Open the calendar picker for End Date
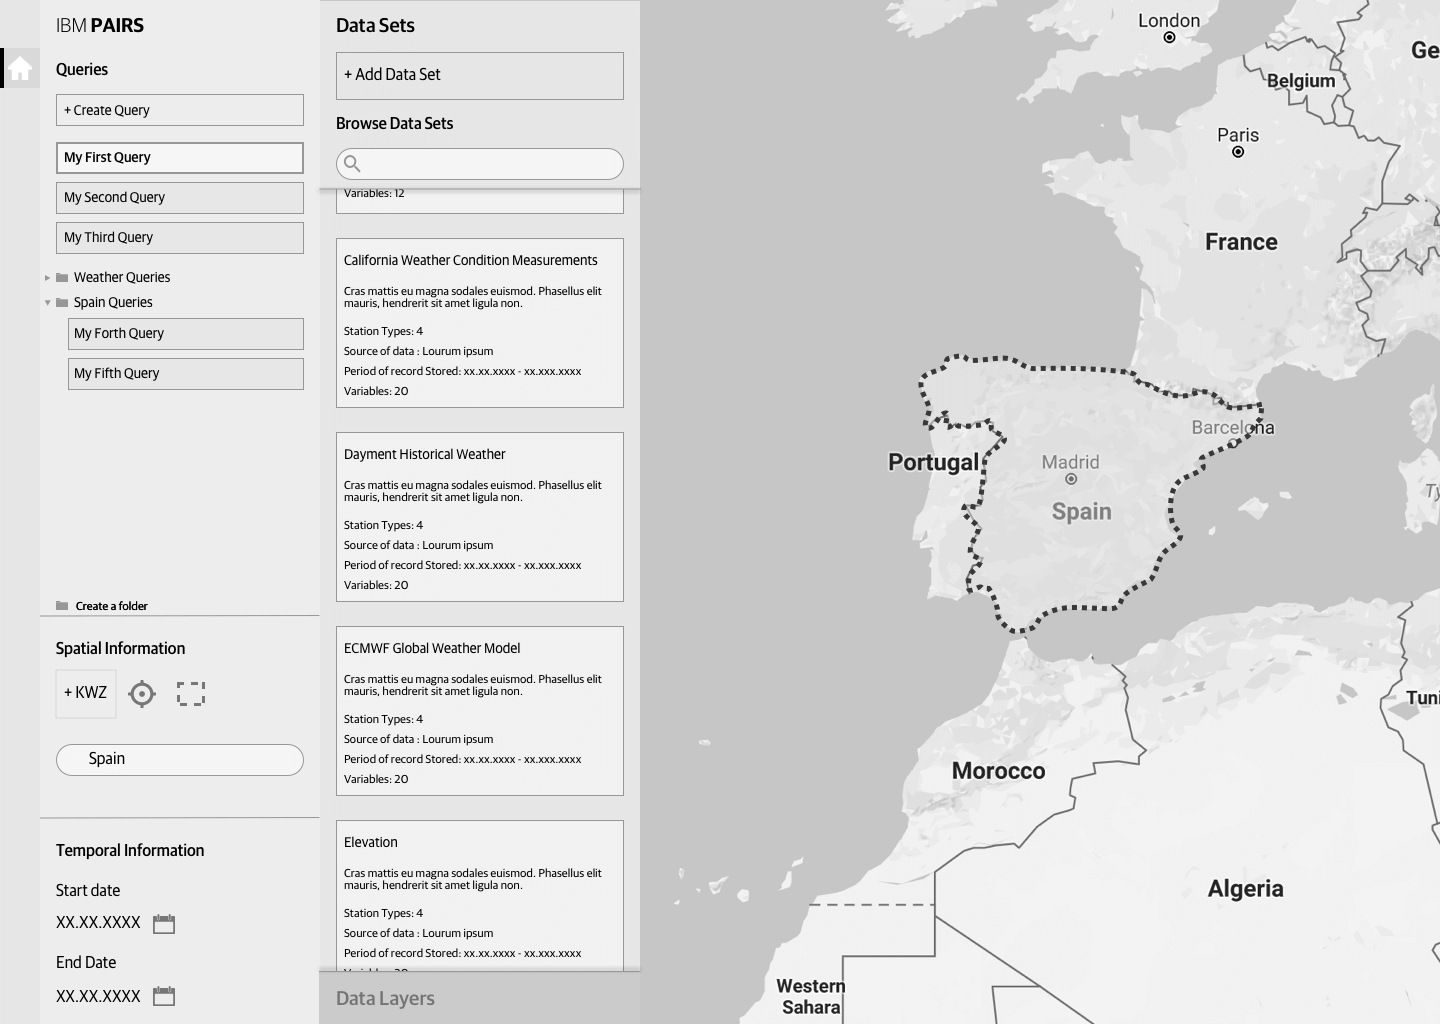 pos(164,995)
